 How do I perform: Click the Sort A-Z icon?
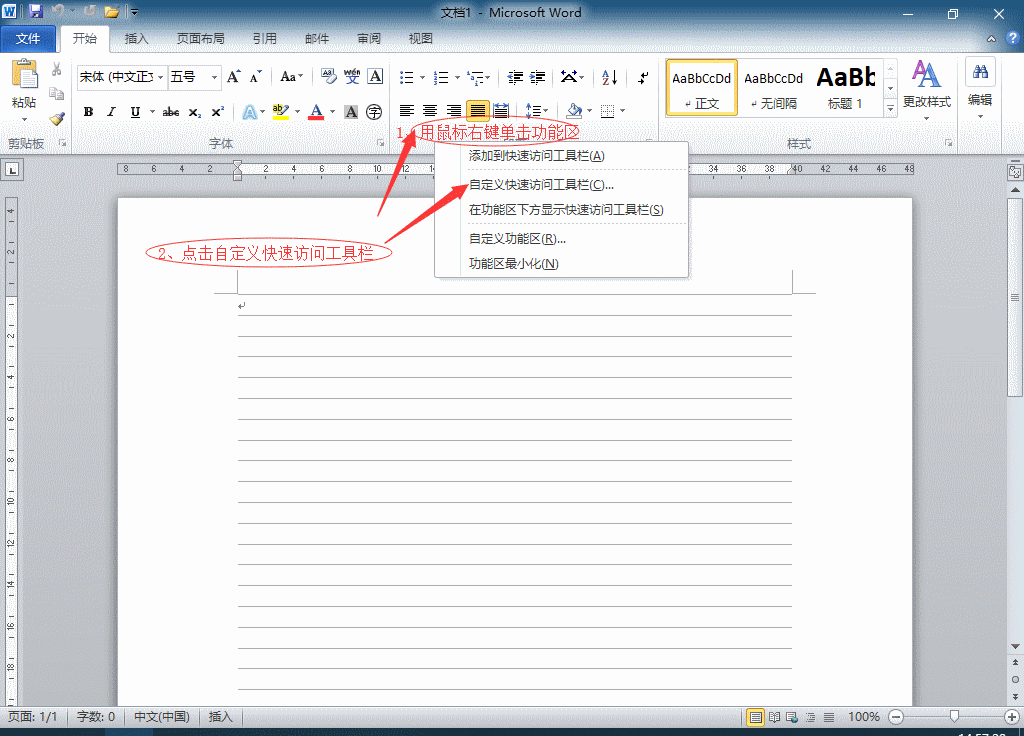(x=609, y=78)
